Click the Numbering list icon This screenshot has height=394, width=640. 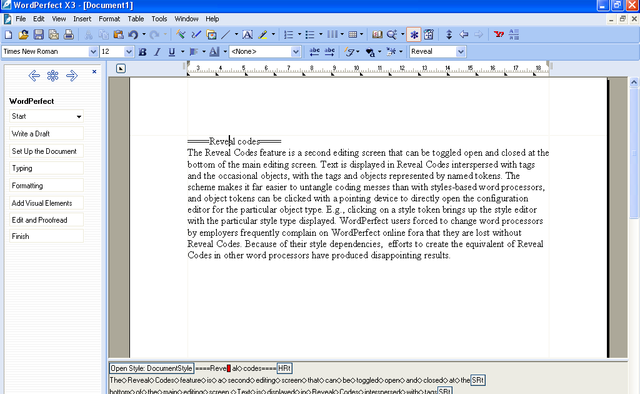(x=289, y=35)
